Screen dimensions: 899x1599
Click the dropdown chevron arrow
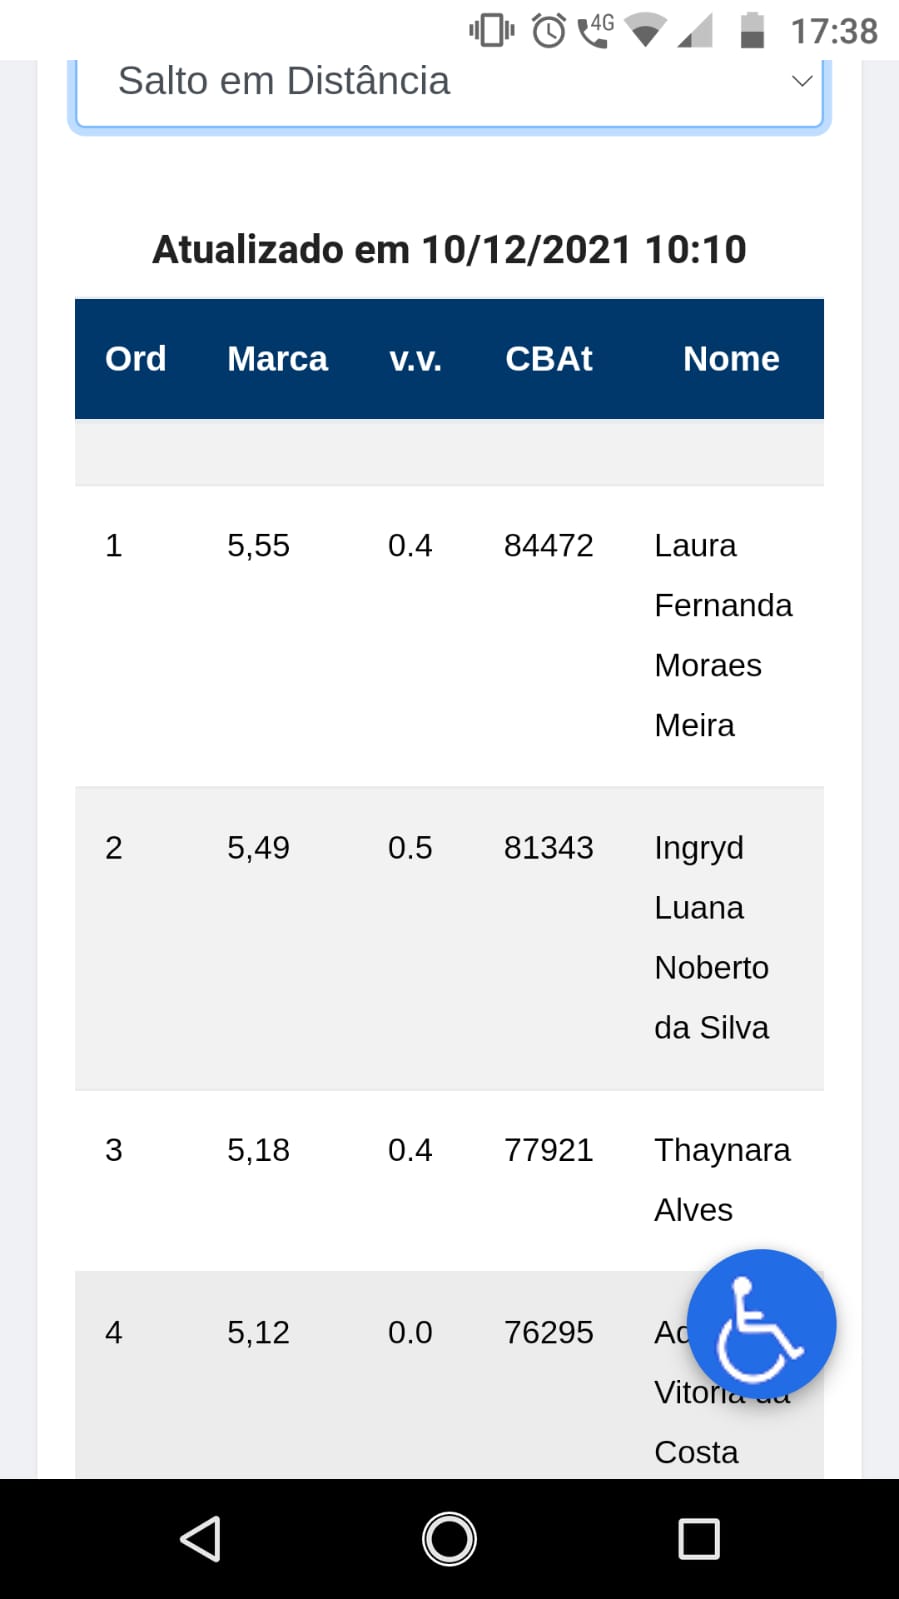[x=801, y=81]
